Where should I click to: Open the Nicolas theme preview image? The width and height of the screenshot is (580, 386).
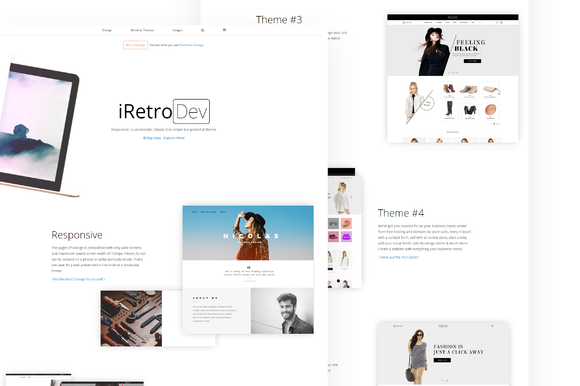click(248, 233)
